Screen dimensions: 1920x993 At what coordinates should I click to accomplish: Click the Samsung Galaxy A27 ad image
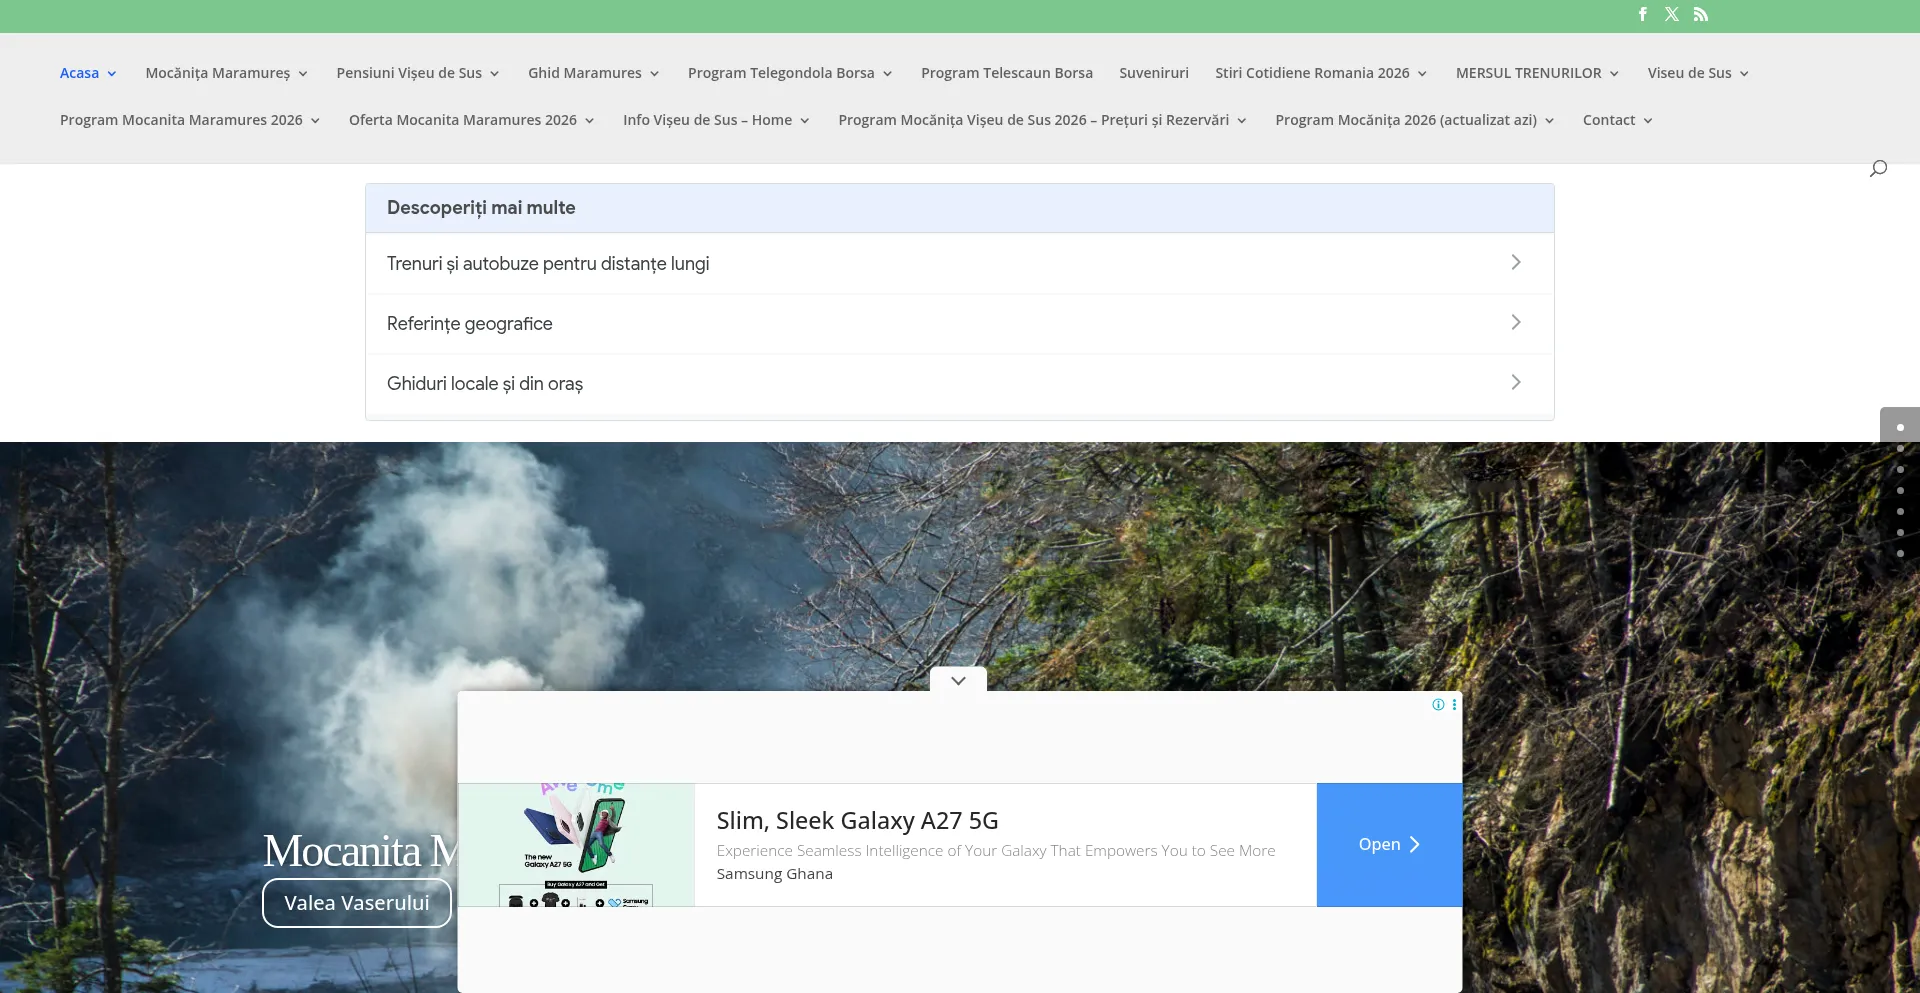tap(576, 845)
